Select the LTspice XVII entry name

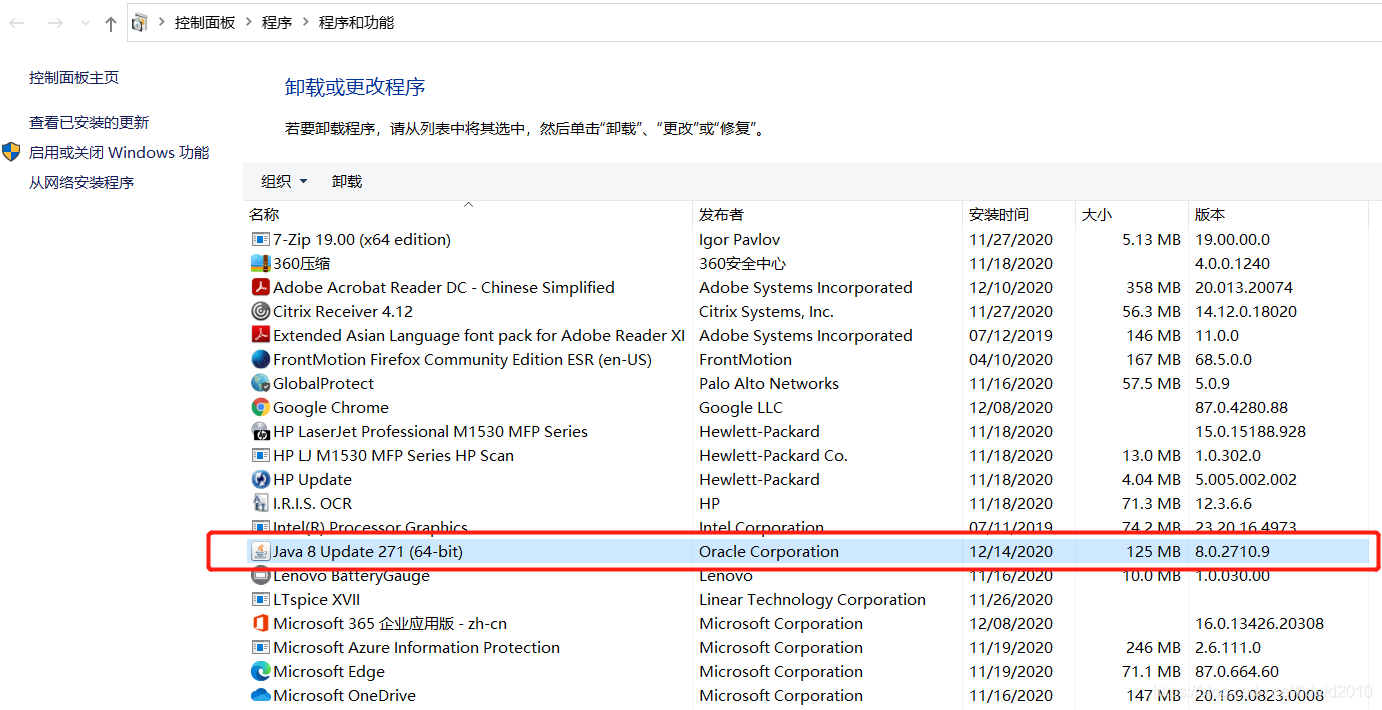(316, 600)
